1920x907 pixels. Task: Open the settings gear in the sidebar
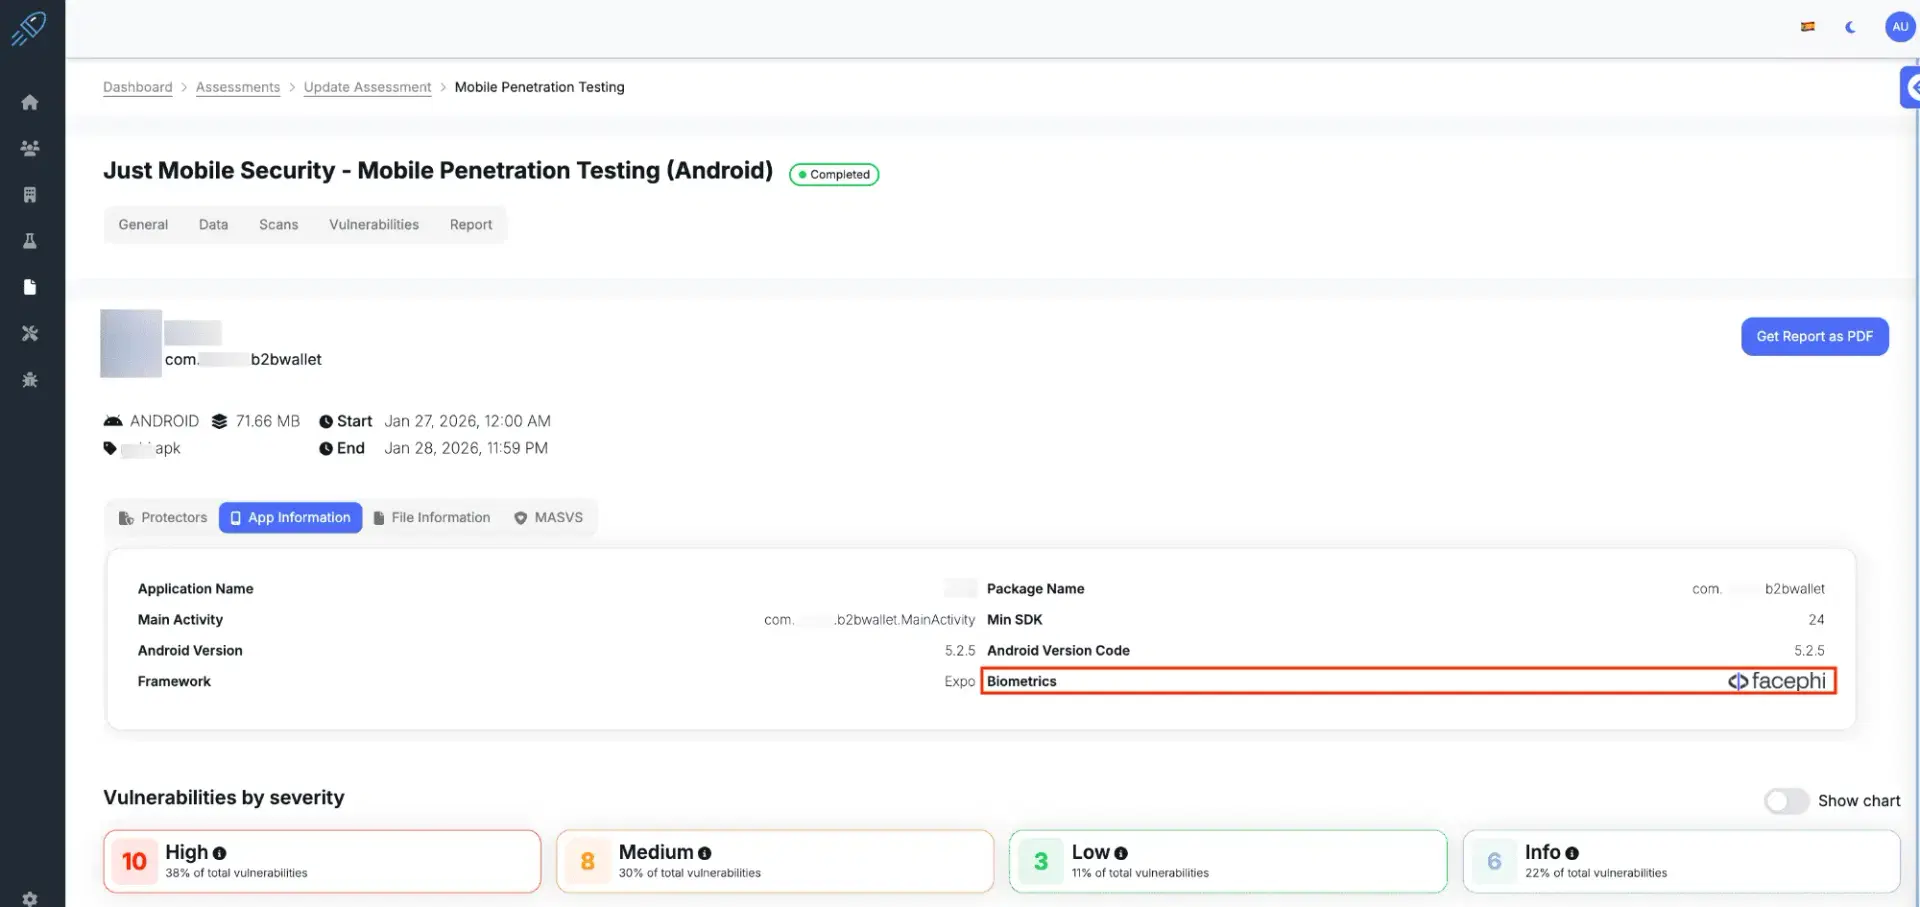(x=30, y=899)
